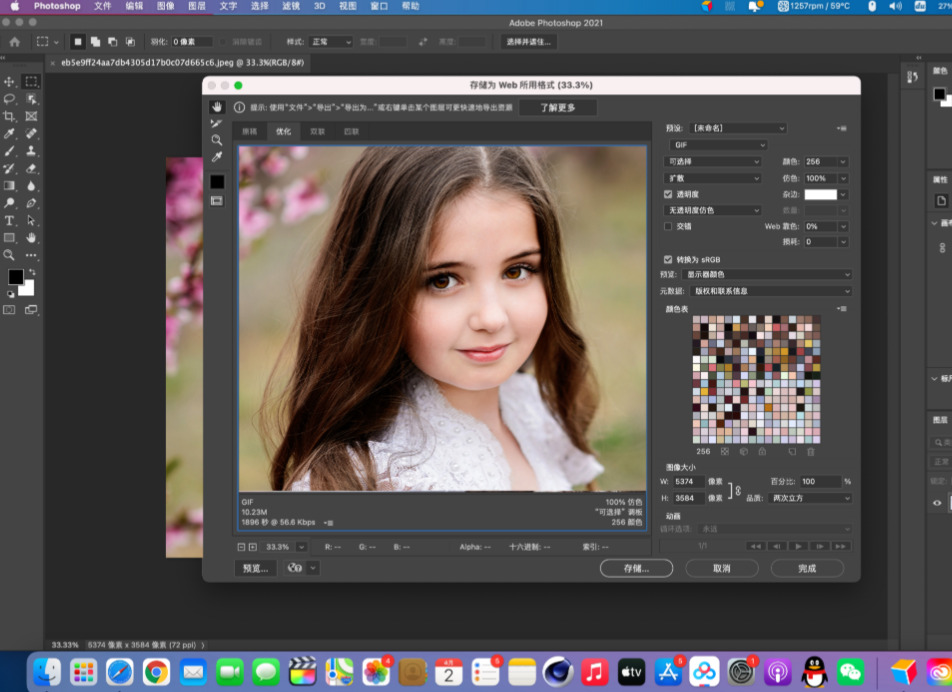
Task: Select the Hand tool in the export dialog
Action: click(216, 107)
